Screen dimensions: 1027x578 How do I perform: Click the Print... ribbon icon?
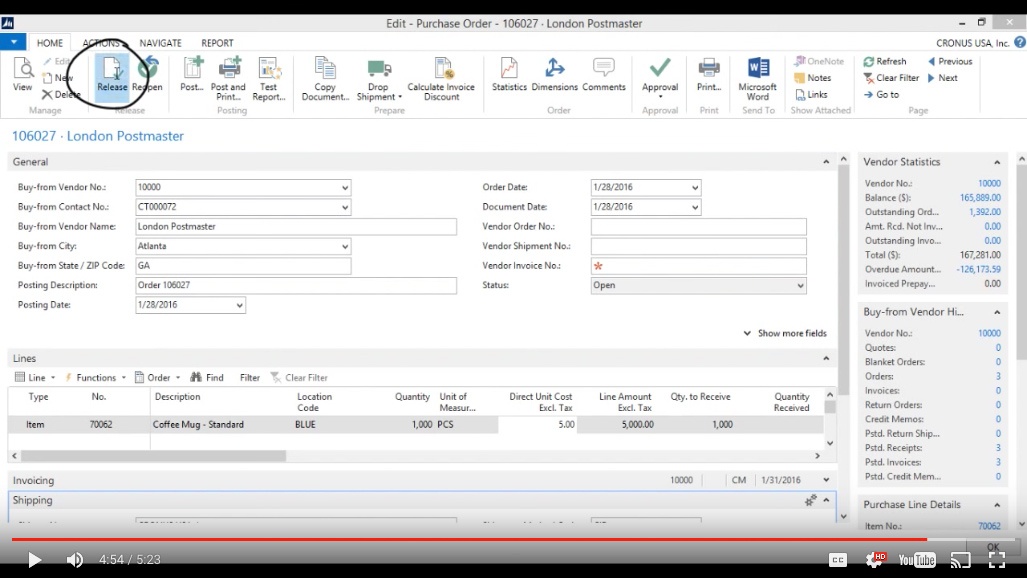pyautogui.click(x=709, y=74)
